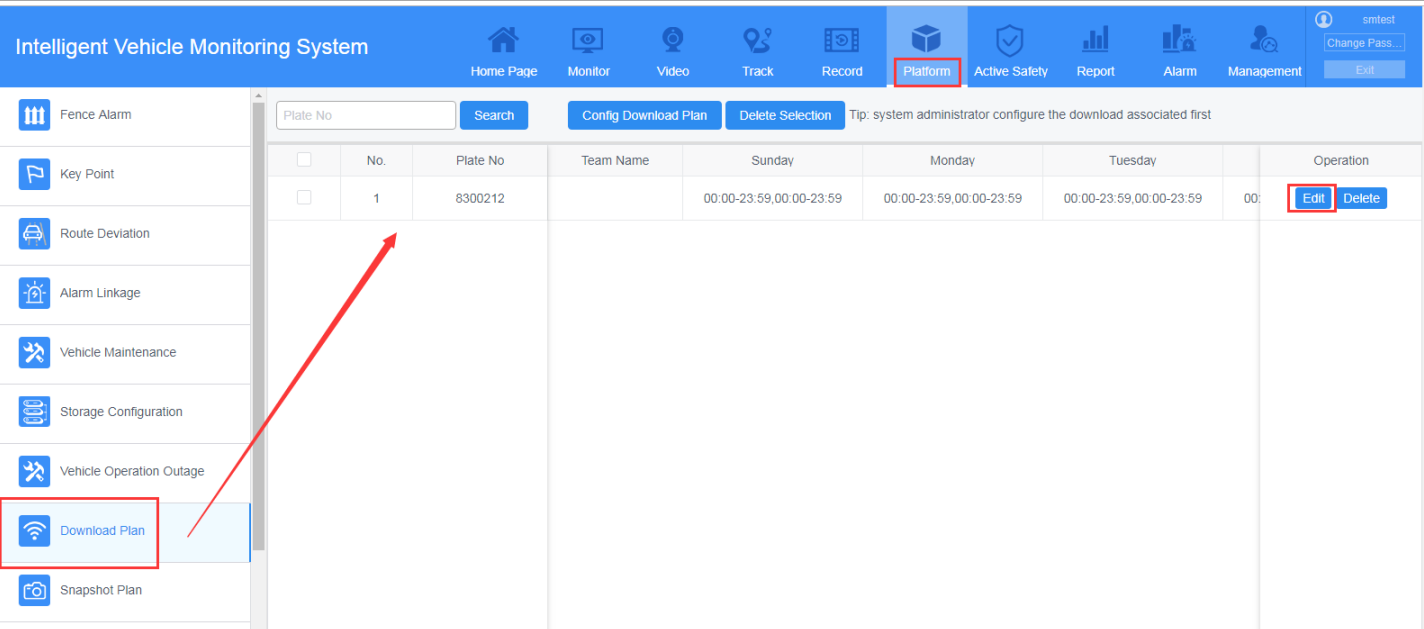Image resolution: width=1424 pixels, height=629 pixels.
Task: Click the Management user icon
Action: click(x=1264, y=40)
